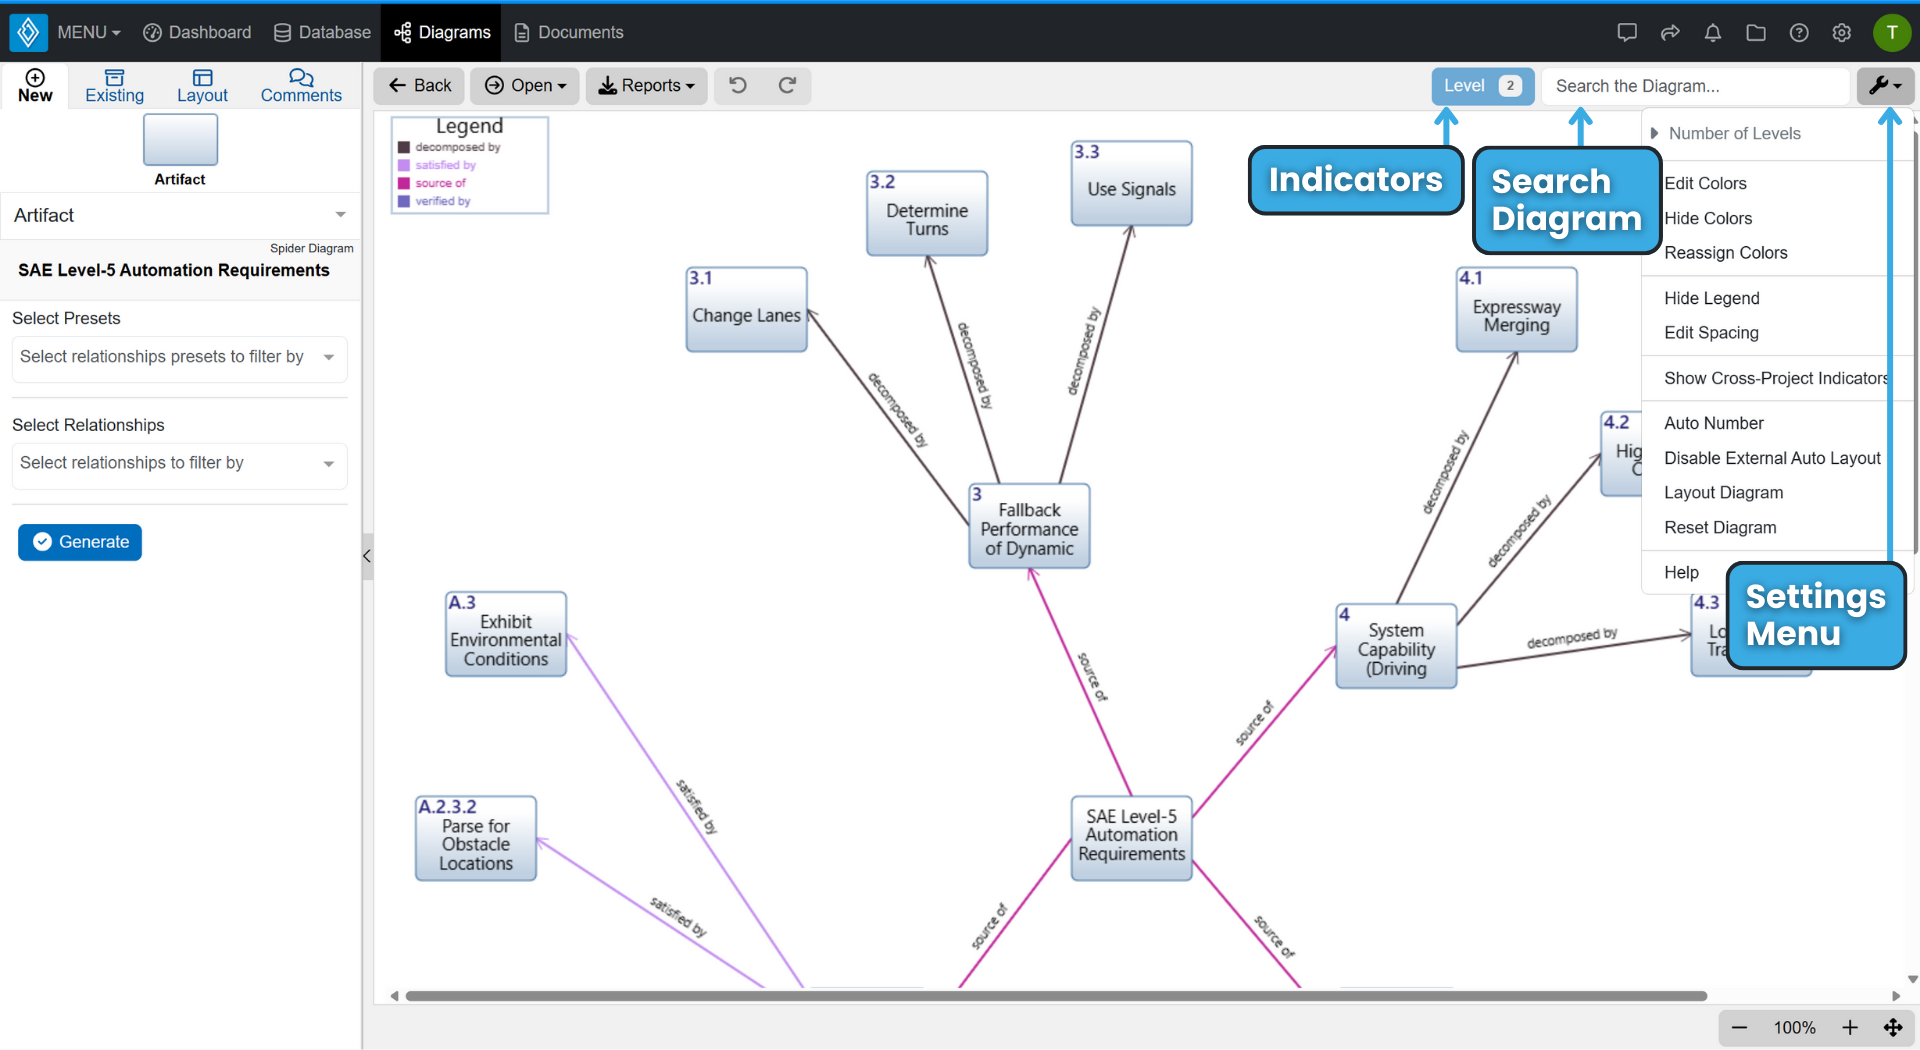The height and width of the screenshot is (1050, 1920).
Task: Switch to the Comments tab
Action: click(x=301, y=86)
